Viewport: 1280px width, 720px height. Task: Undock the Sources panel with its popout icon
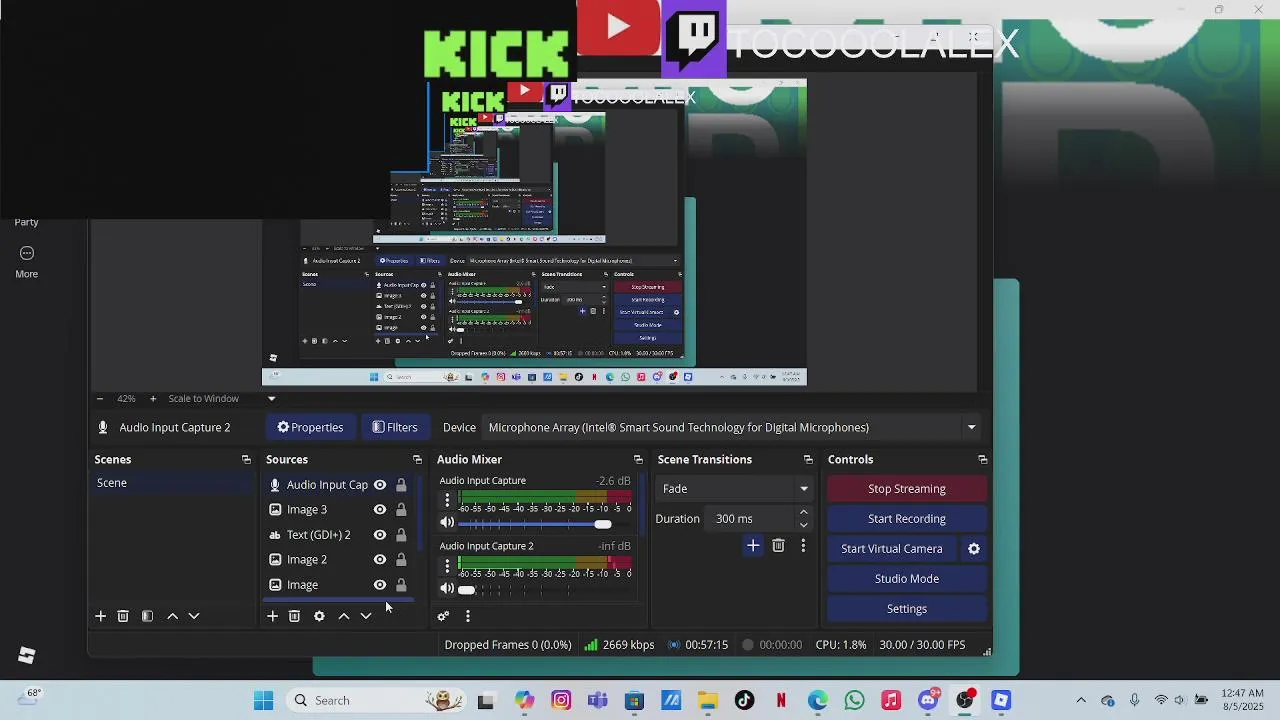(x=417, y=459)
